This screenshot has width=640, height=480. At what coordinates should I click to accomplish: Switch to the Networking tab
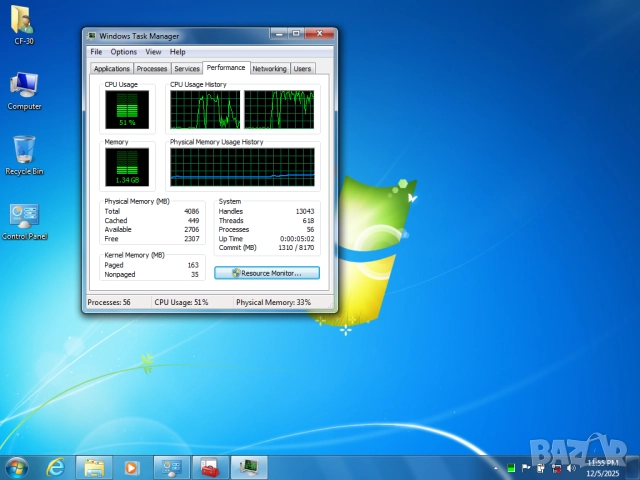pos(269,69)
